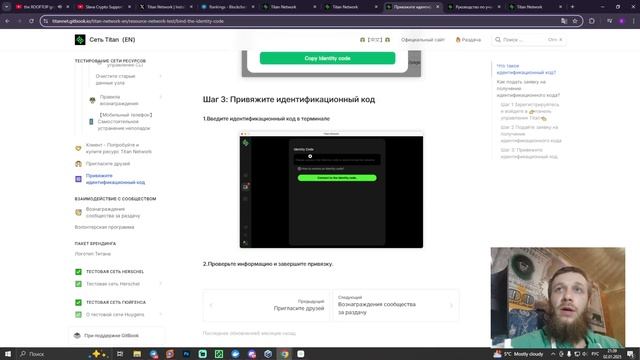
Task: Click the Правила вознаграждения emoji icon
Action: pyautogui.click(x=92, y=100)
